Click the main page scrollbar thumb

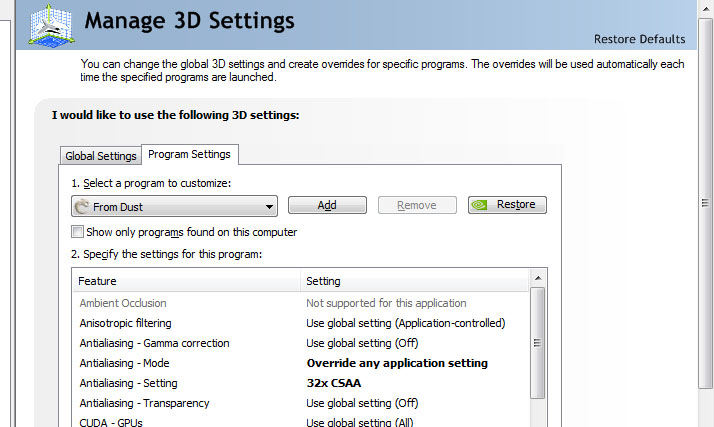(705, 203)
